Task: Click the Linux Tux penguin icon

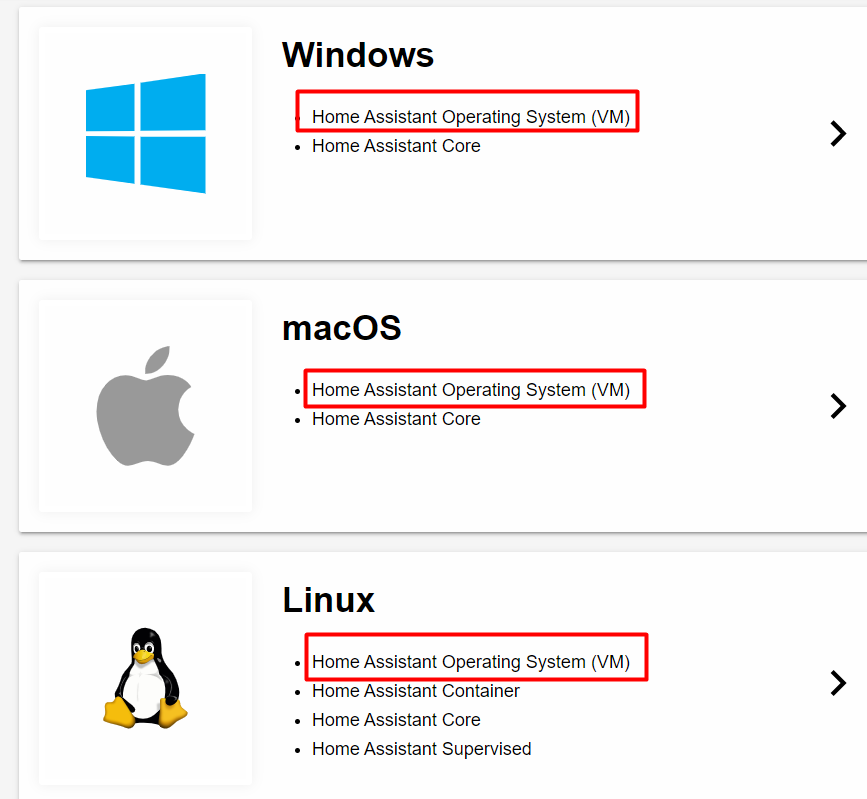Action: click(145, 678)
